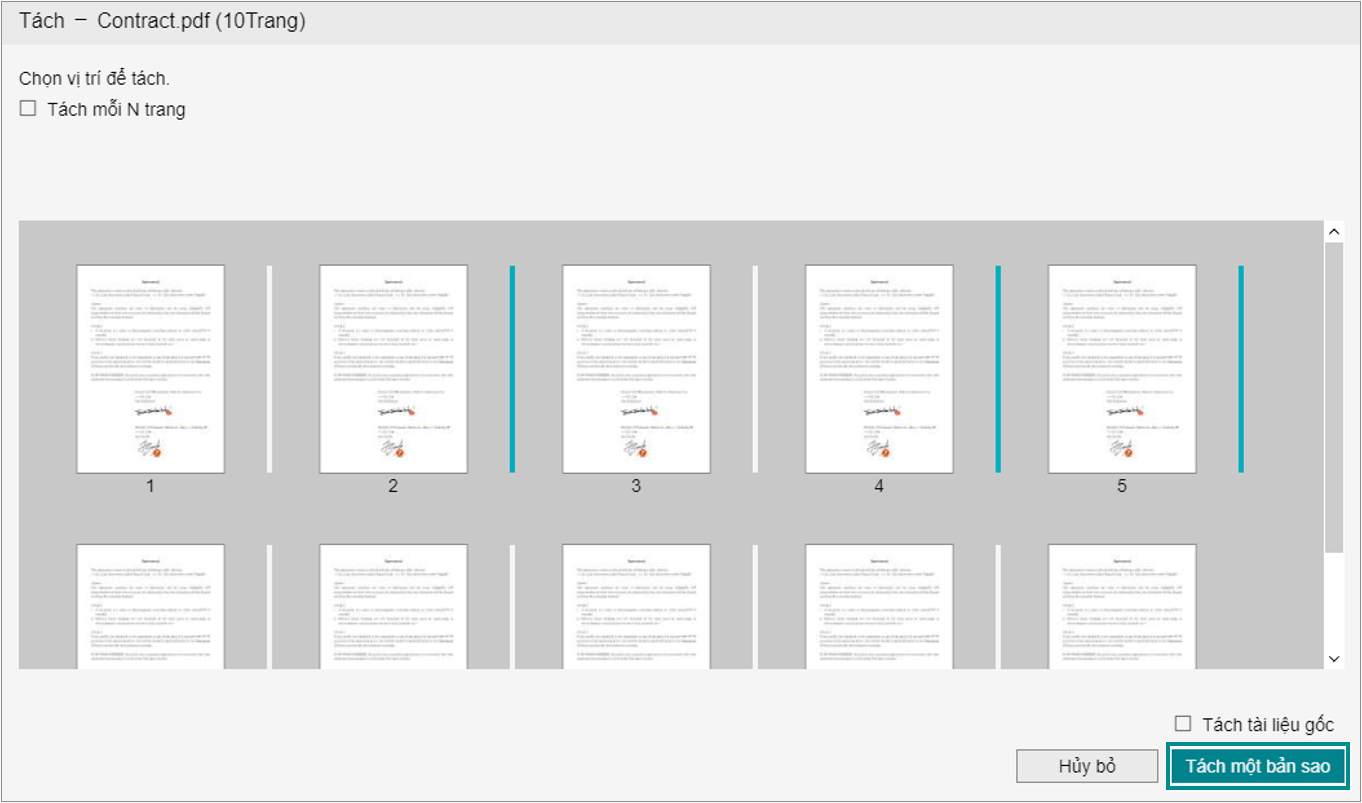Viewport: 1362px width, 803px height.
Task: Select the page 1 thumbnail
Action: pos(151,369)
